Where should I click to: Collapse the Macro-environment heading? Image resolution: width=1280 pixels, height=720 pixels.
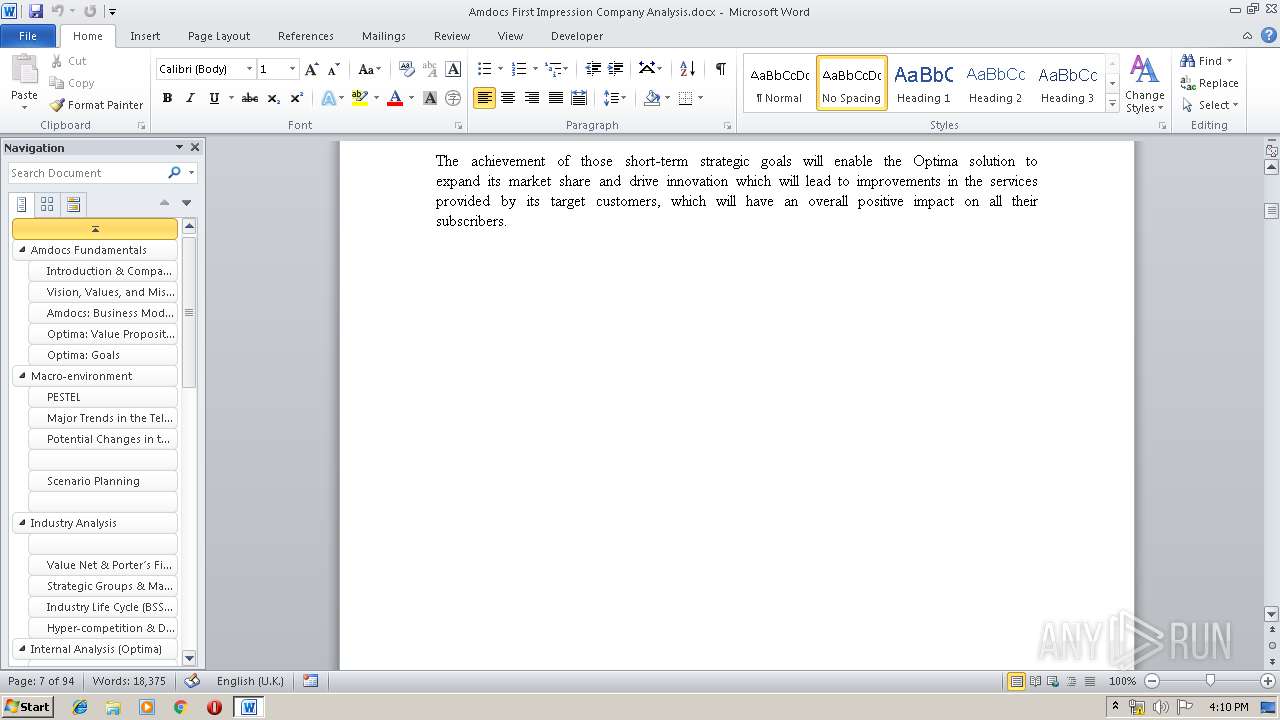22,376
